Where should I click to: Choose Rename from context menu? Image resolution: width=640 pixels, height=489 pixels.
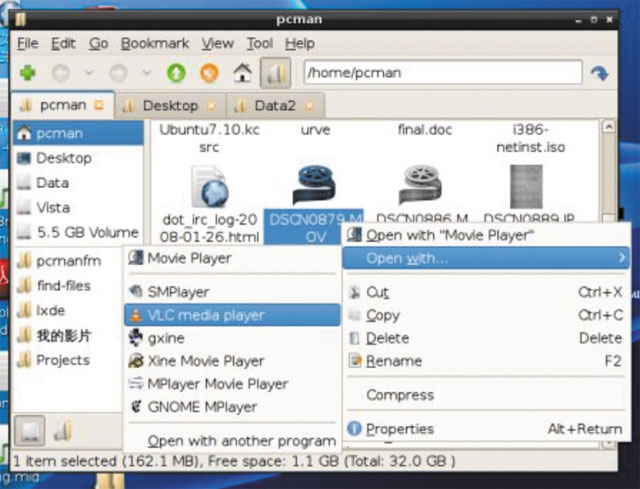point(486,361)
